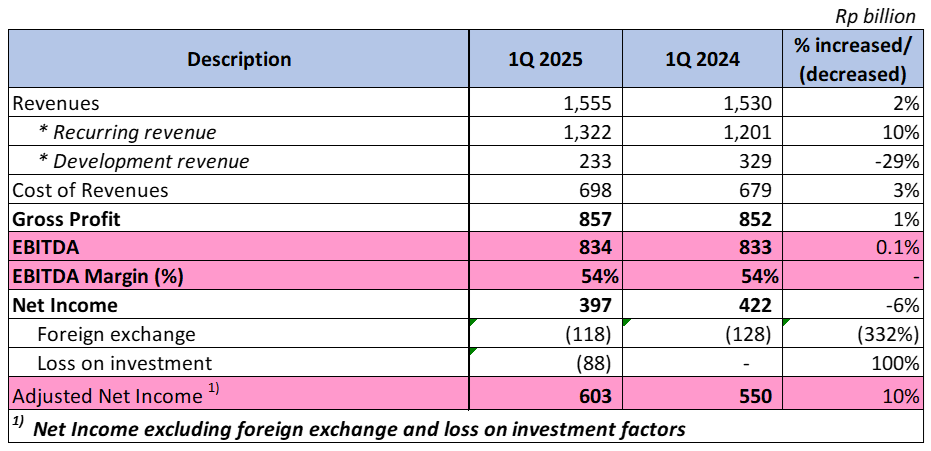Select the Revenues row label
This screenshot has height=451, width=931.
[55, 103]
